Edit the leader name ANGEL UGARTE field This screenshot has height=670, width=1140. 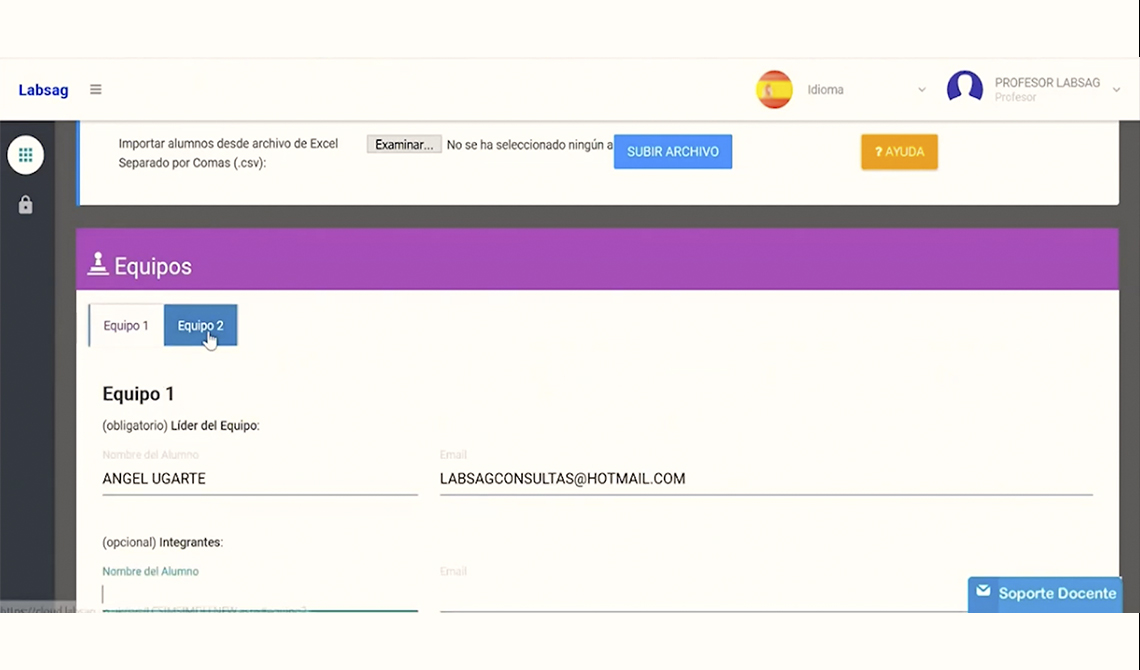pyautogui.click(x=260, y=479)
